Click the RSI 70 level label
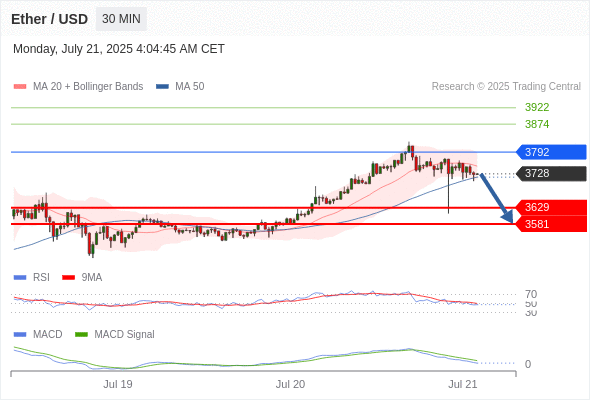This screenshot has width=590, height=400. coord(531,294)
